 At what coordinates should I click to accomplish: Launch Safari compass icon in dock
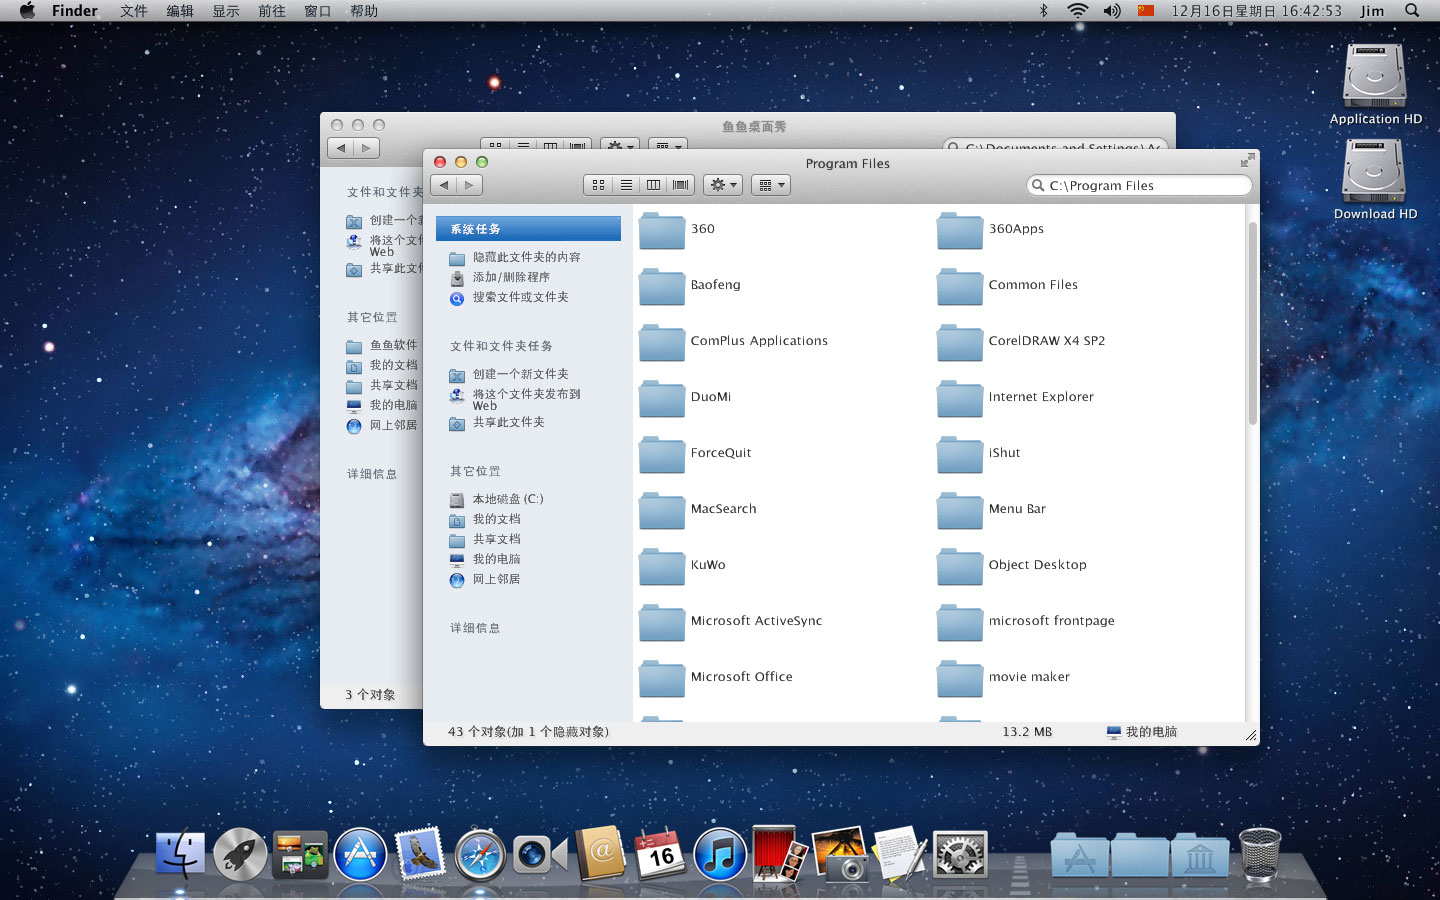(480, 857)
